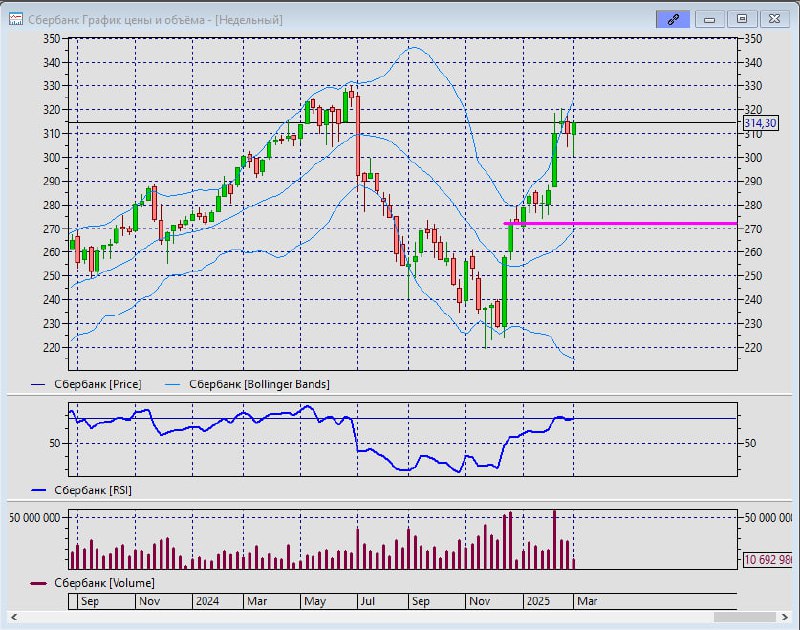The image size is (800, 630).
Task: Click the first Mar label after 2024
Action: pos(257,601)
